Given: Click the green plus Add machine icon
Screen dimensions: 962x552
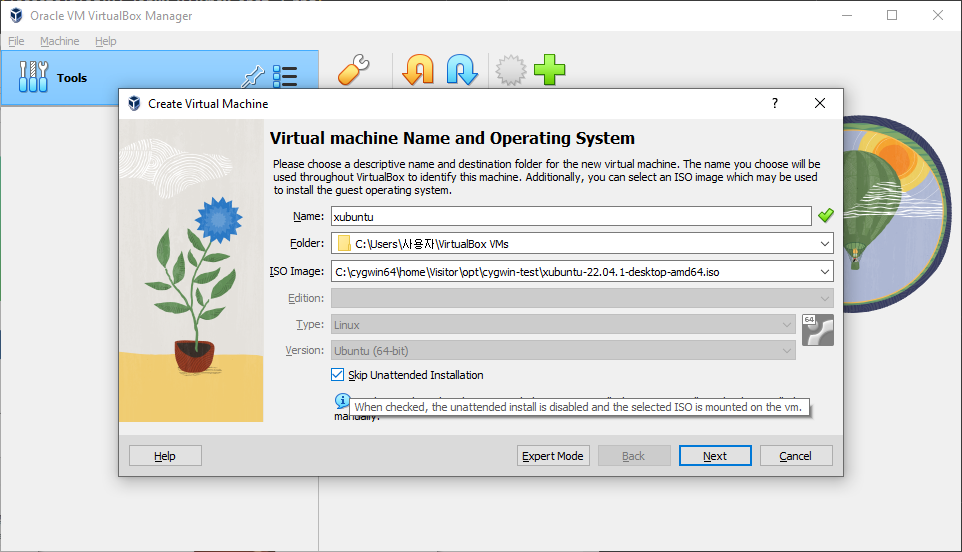Looking at the screenshot, I should (549, 69).
